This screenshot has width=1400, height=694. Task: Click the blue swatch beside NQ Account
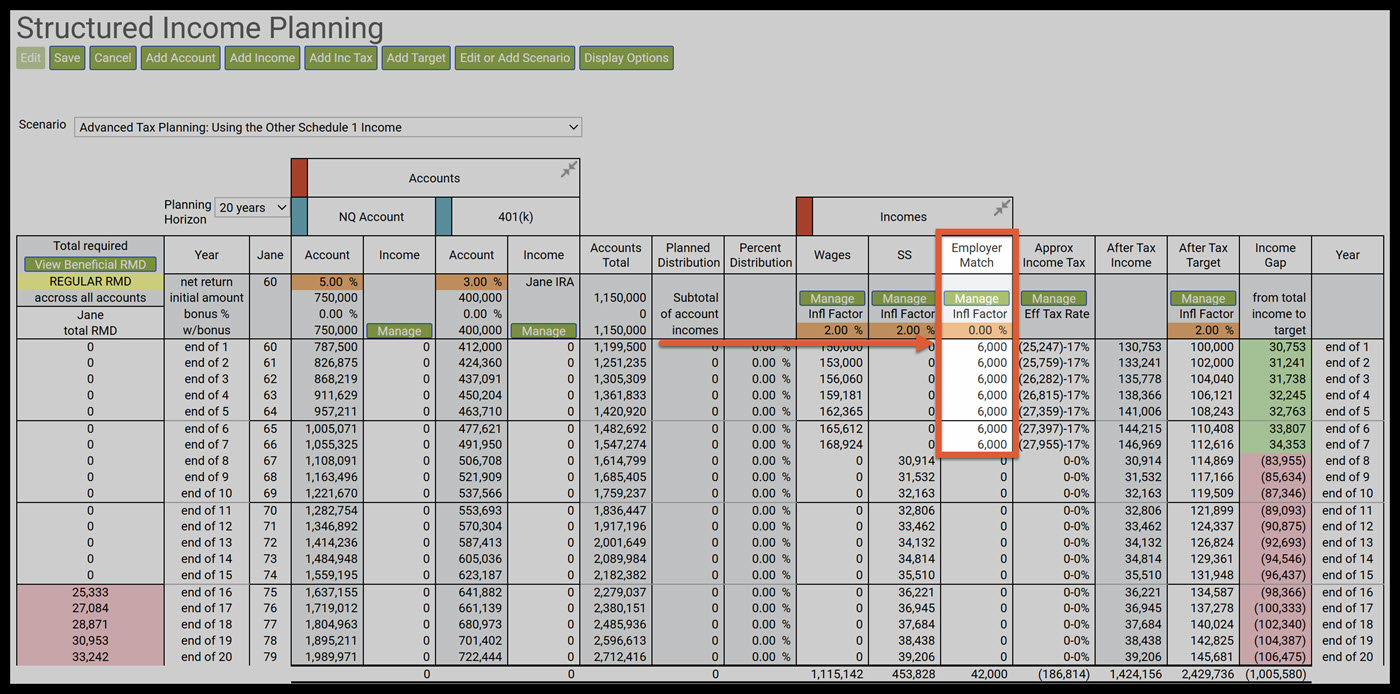[299, 216]
